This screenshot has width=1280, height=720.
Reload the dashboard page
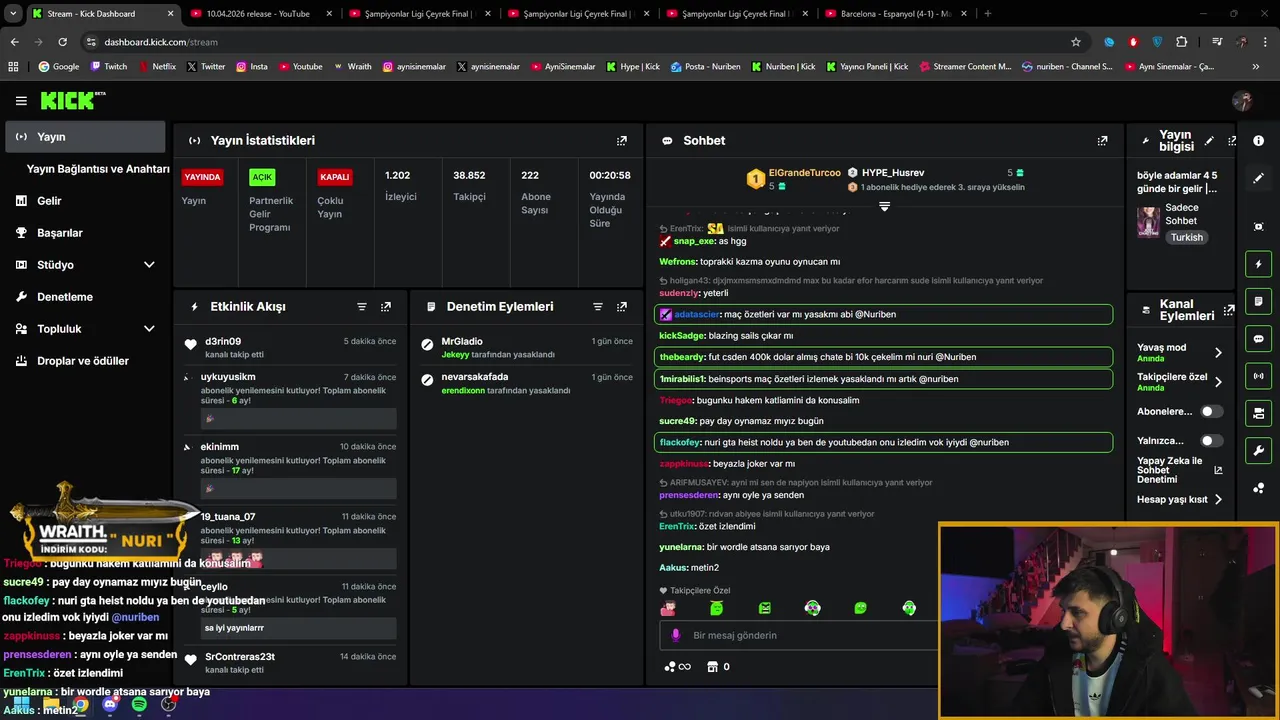click(62, 42)
